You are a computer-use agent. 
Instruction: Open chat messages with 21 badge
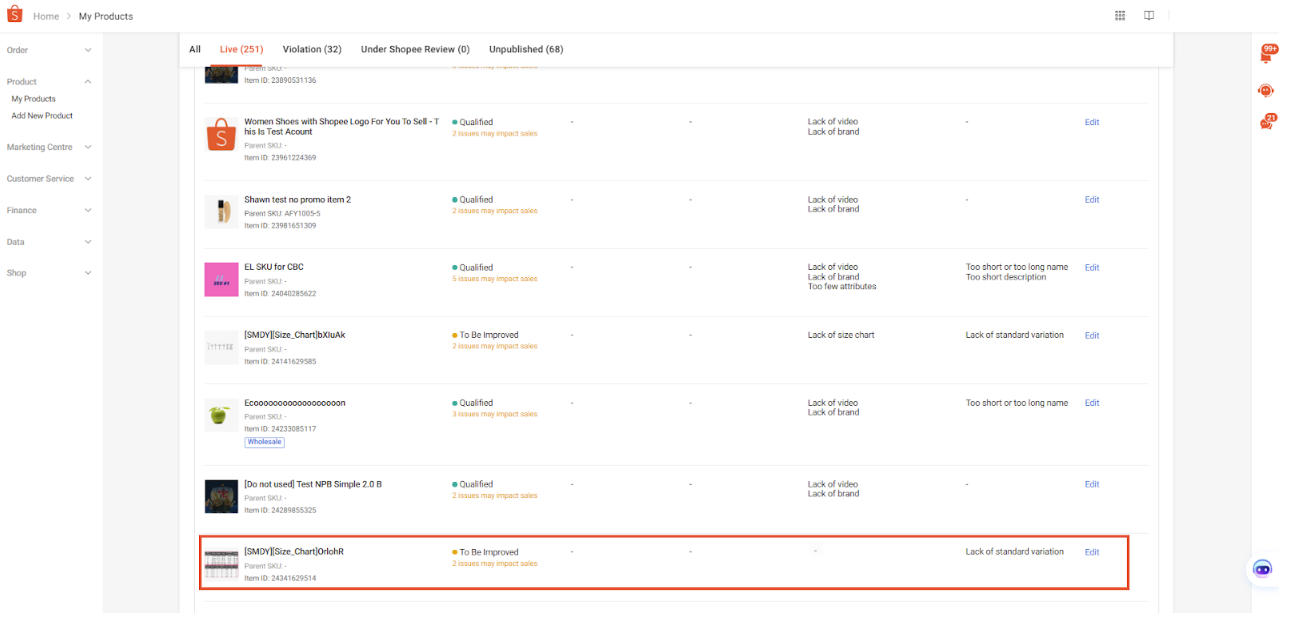[x=1266, y=124]
